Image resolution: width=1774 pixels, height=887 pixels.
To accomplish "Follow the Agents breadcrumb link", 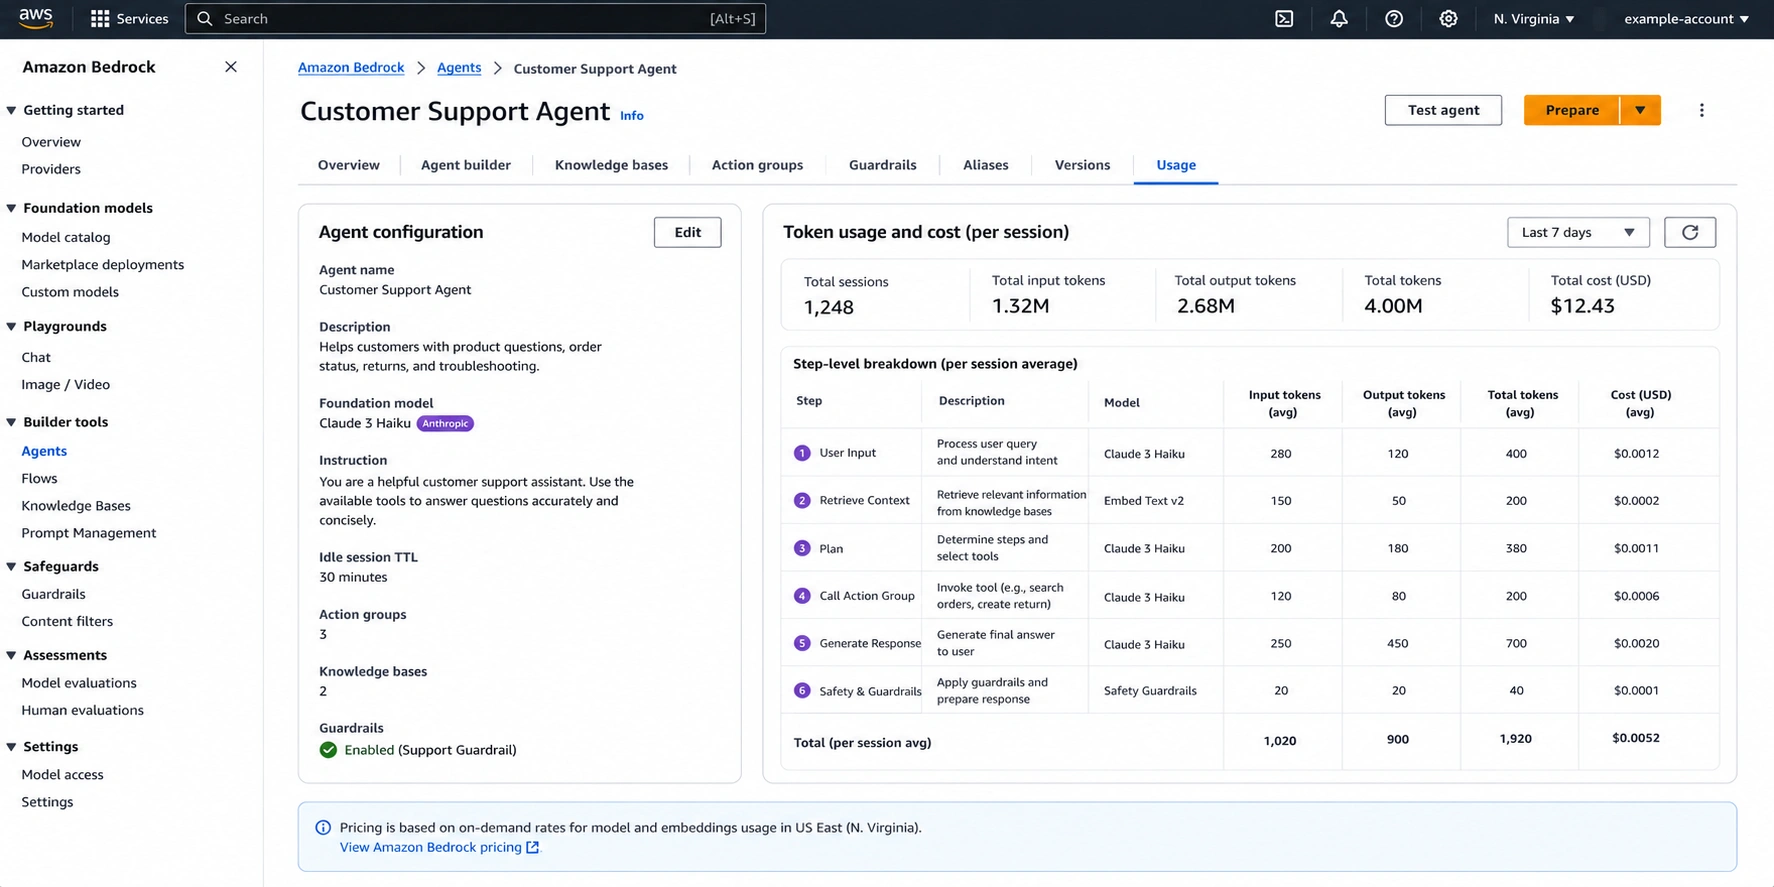I will click(x=459, y=68).
